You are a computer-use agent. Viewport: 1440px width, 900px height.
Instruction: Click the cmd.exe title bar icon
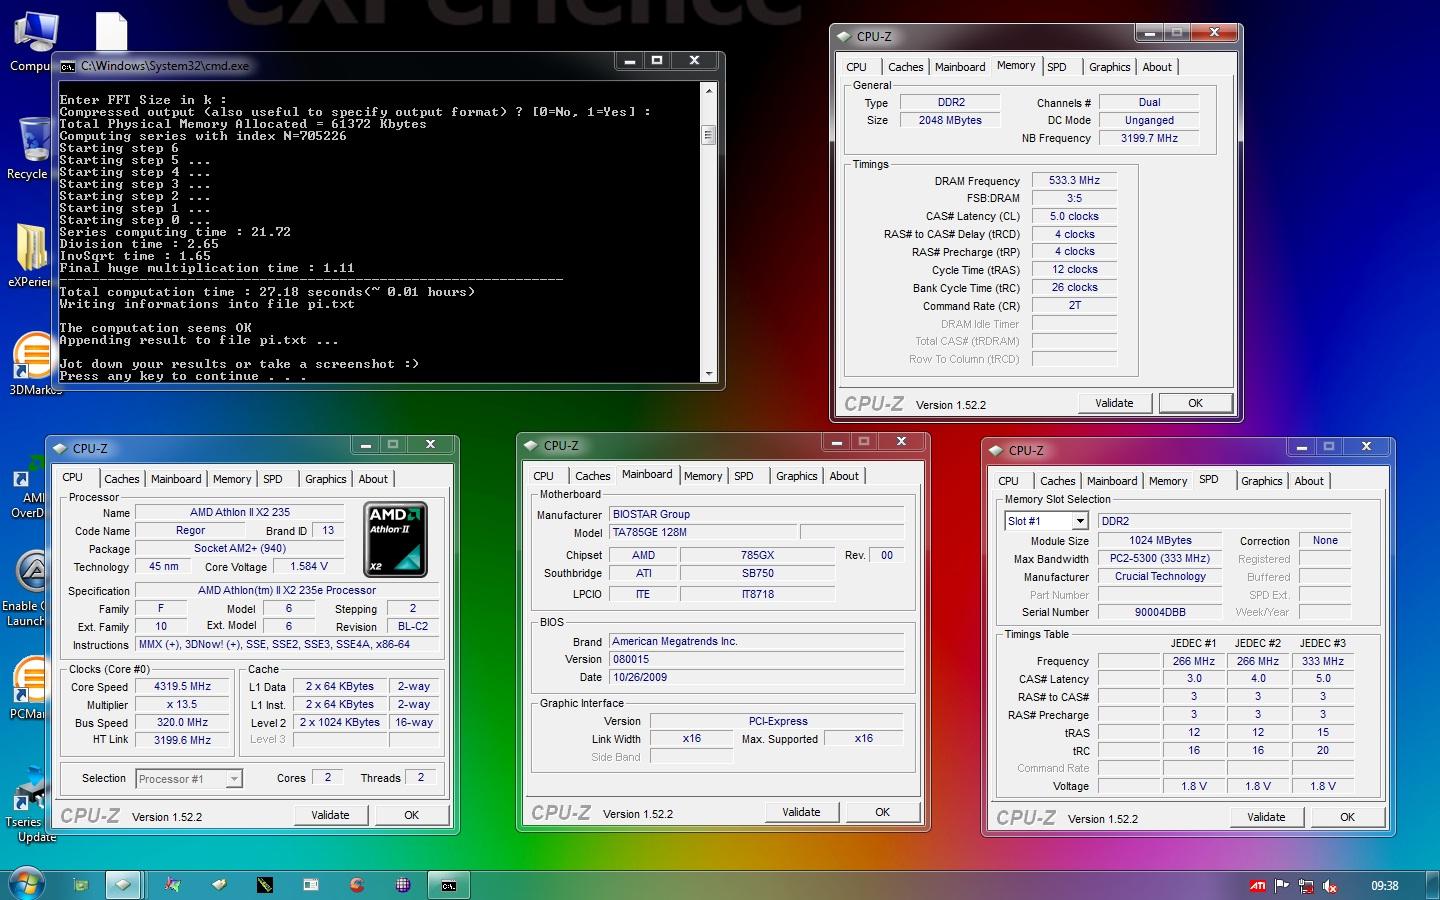(68, 66)
